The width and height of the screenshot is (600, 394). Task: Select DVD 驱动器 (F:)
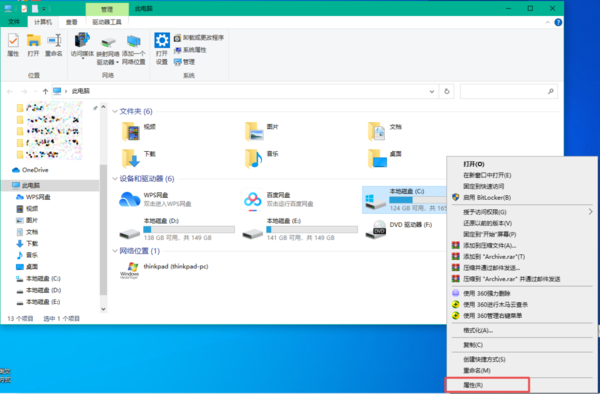(399, 229)
